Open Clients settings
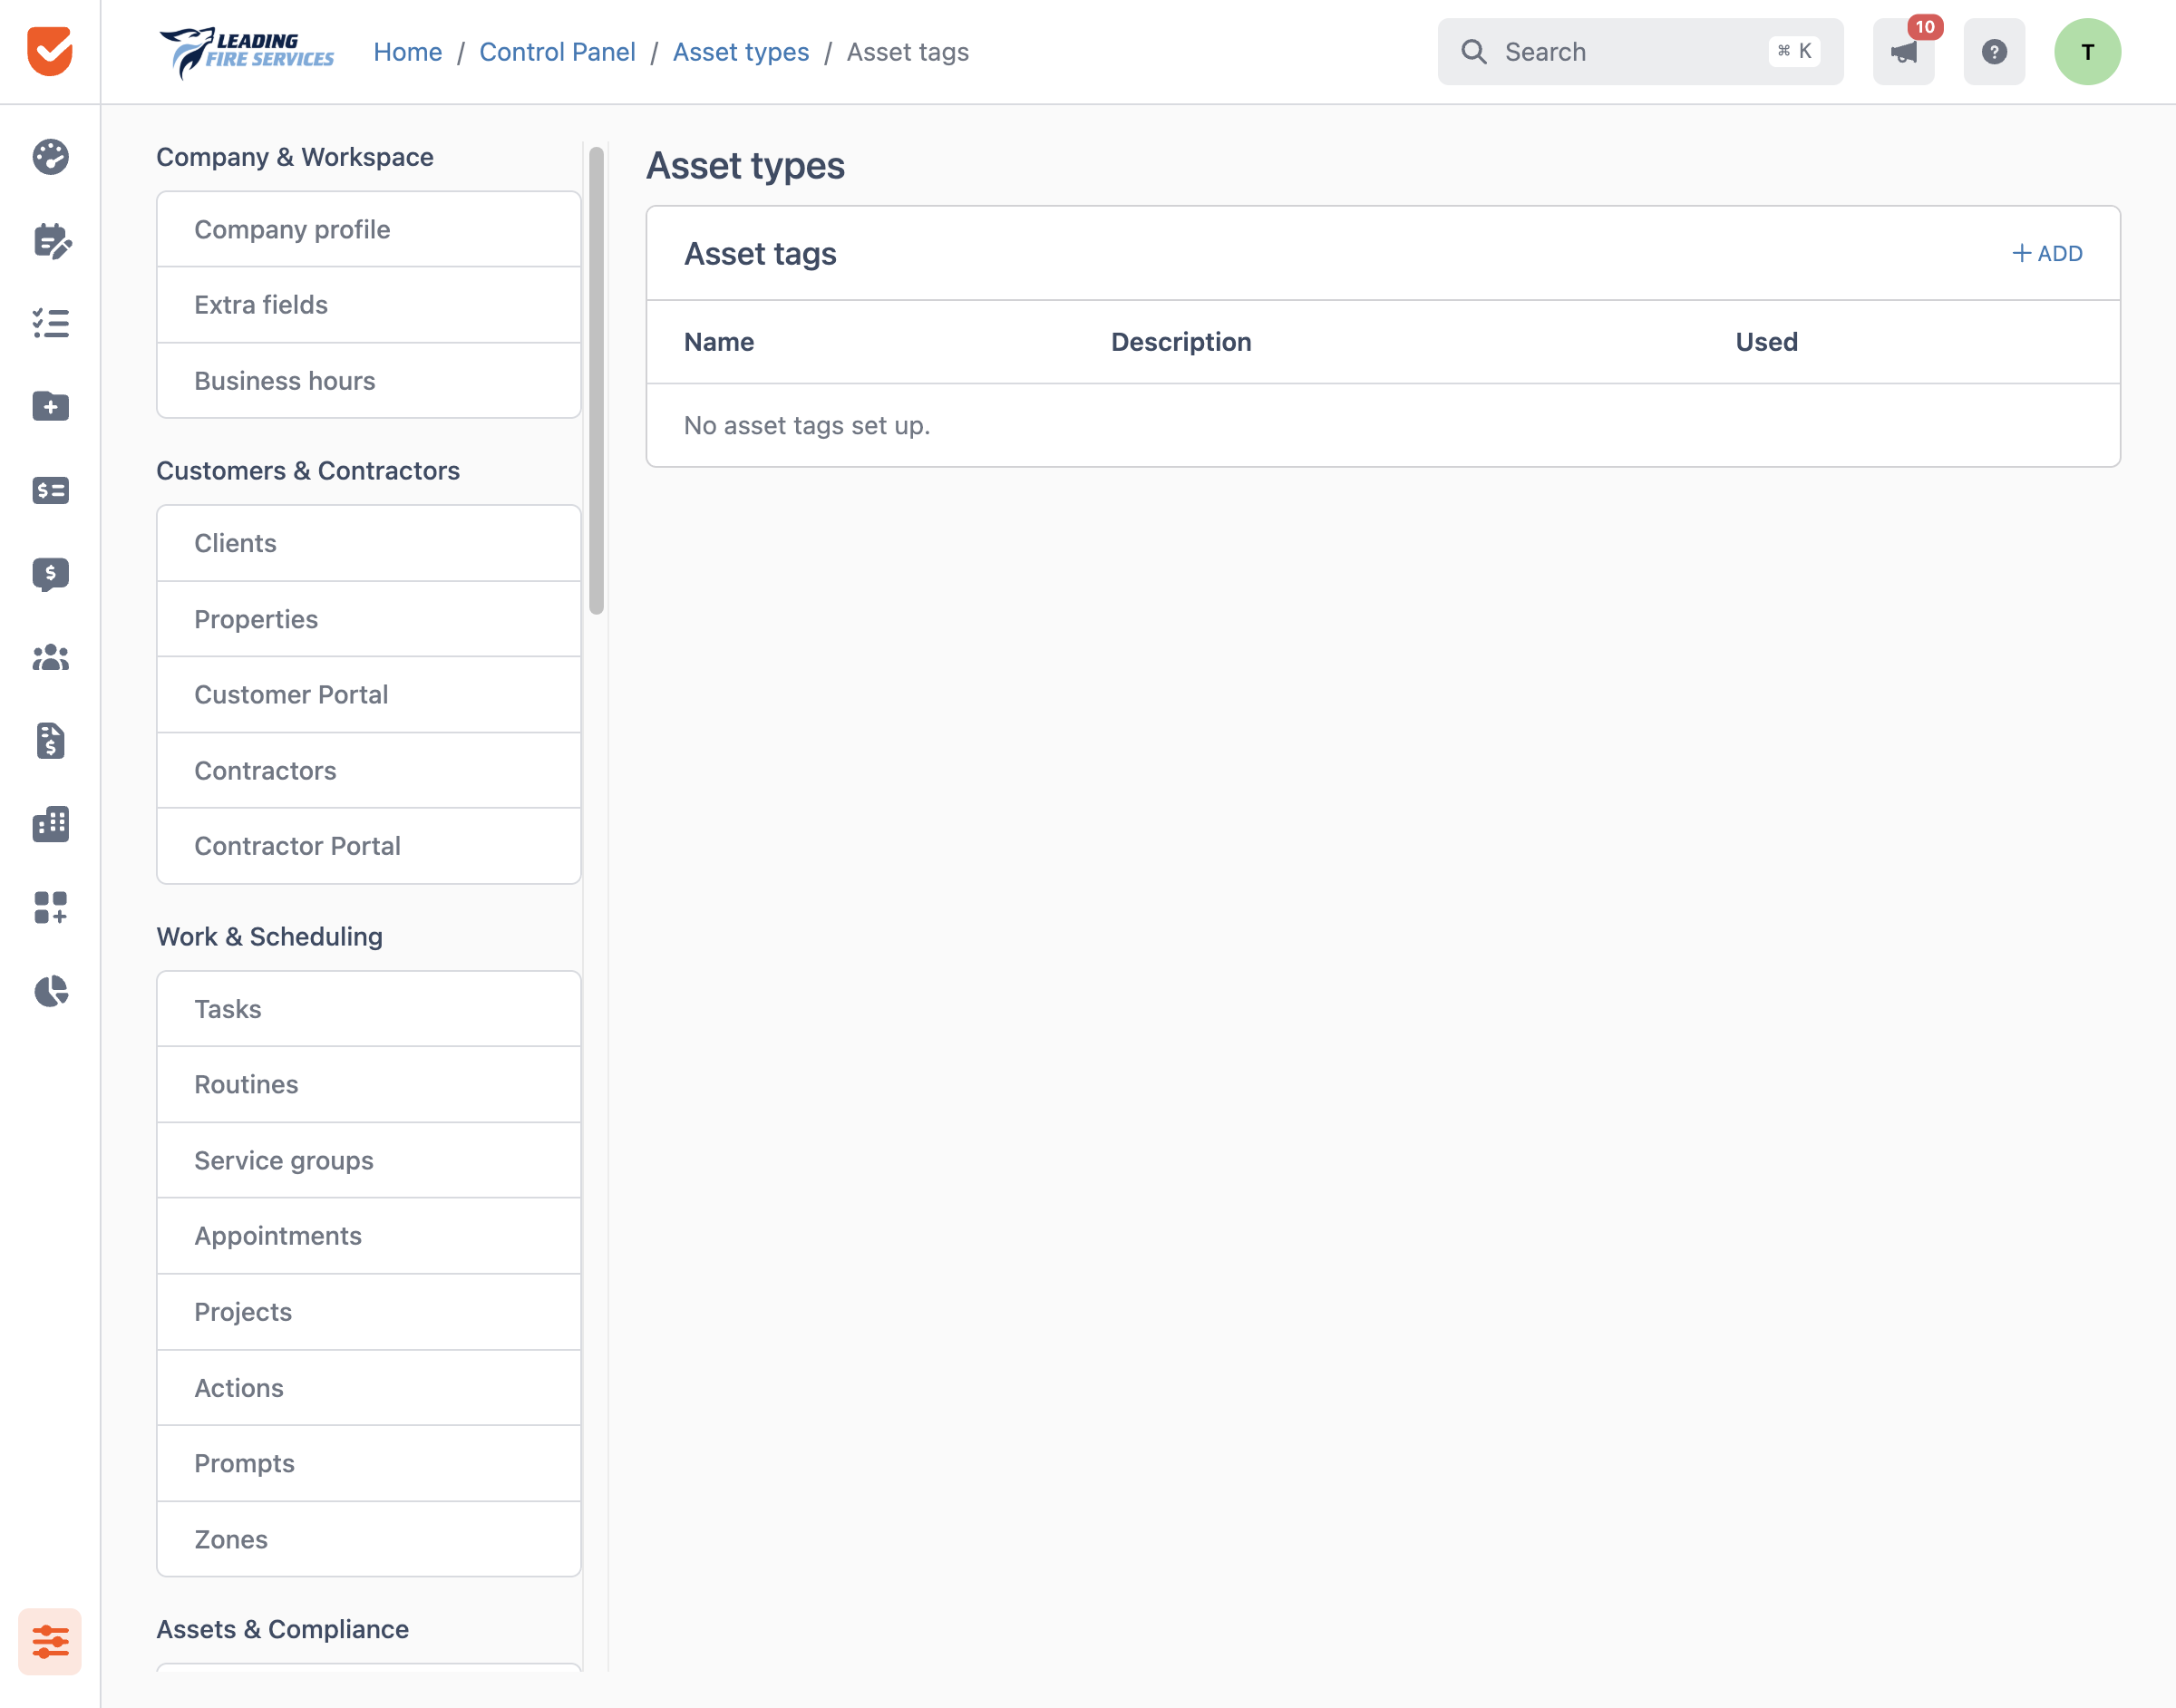The width and height of the screenshot is (2176, 1708). tap(369, 543)
